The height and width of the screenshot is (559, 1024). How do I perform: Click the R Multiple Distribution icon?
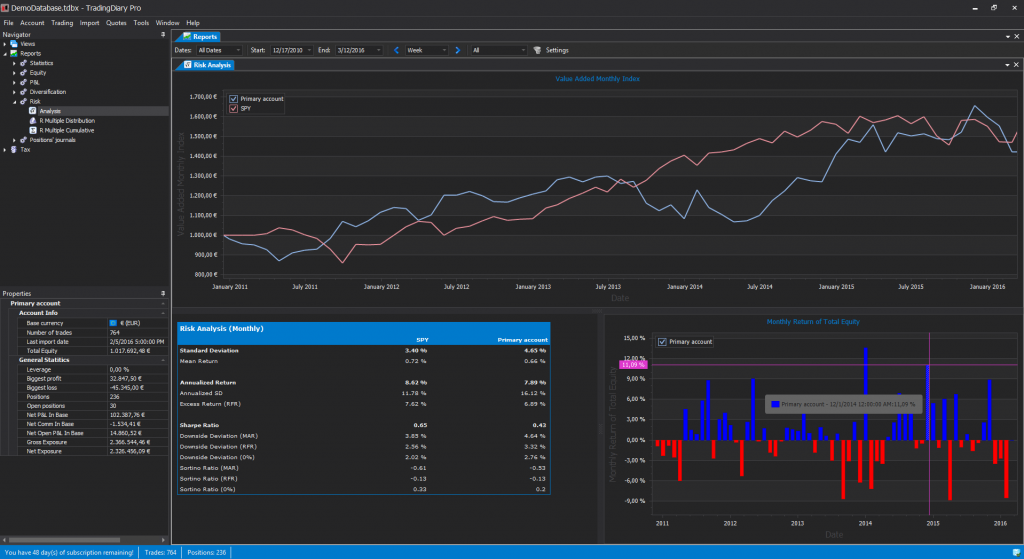click(x=33, y=121)
